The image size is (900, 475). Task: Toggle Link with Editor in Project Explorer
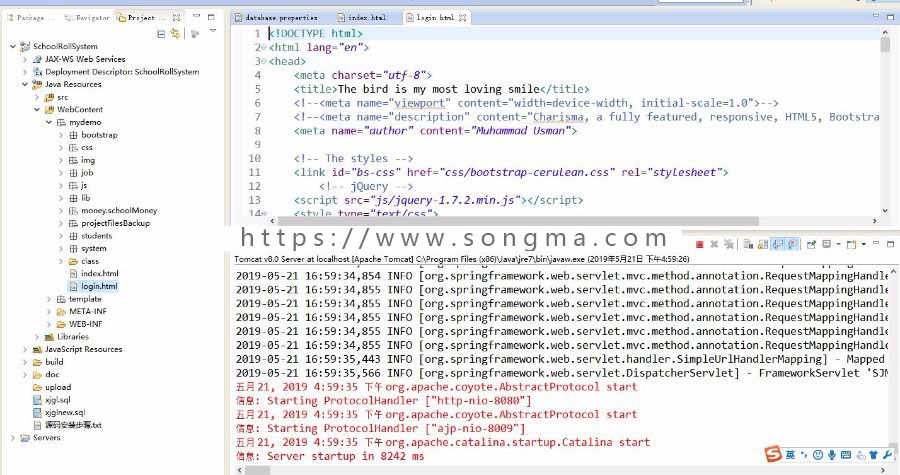(x=175, y=34)
